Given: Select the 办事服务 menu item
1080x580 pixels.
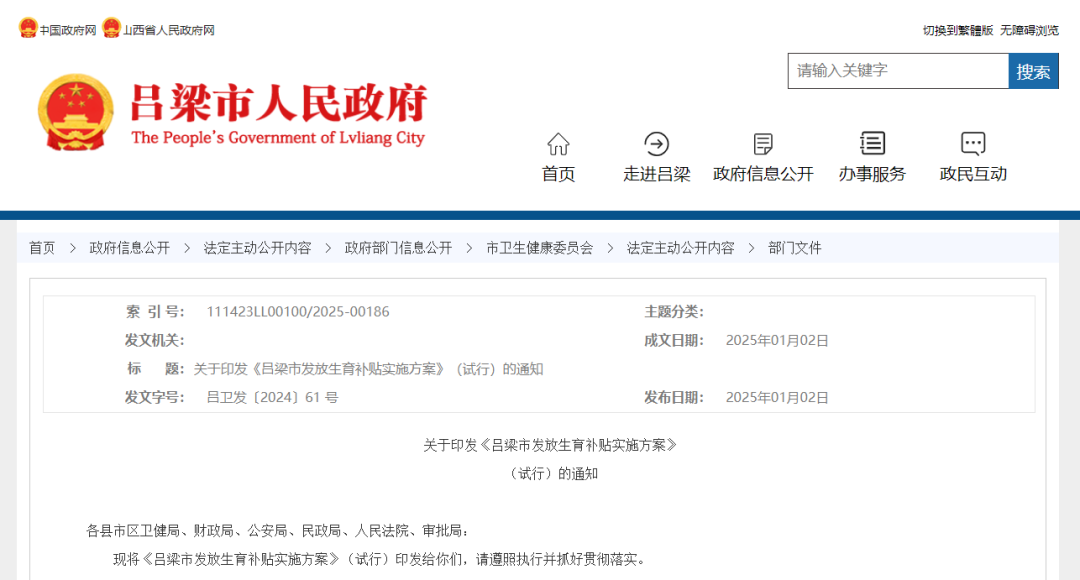Looking at the screenshot, I should pos(870,172).
